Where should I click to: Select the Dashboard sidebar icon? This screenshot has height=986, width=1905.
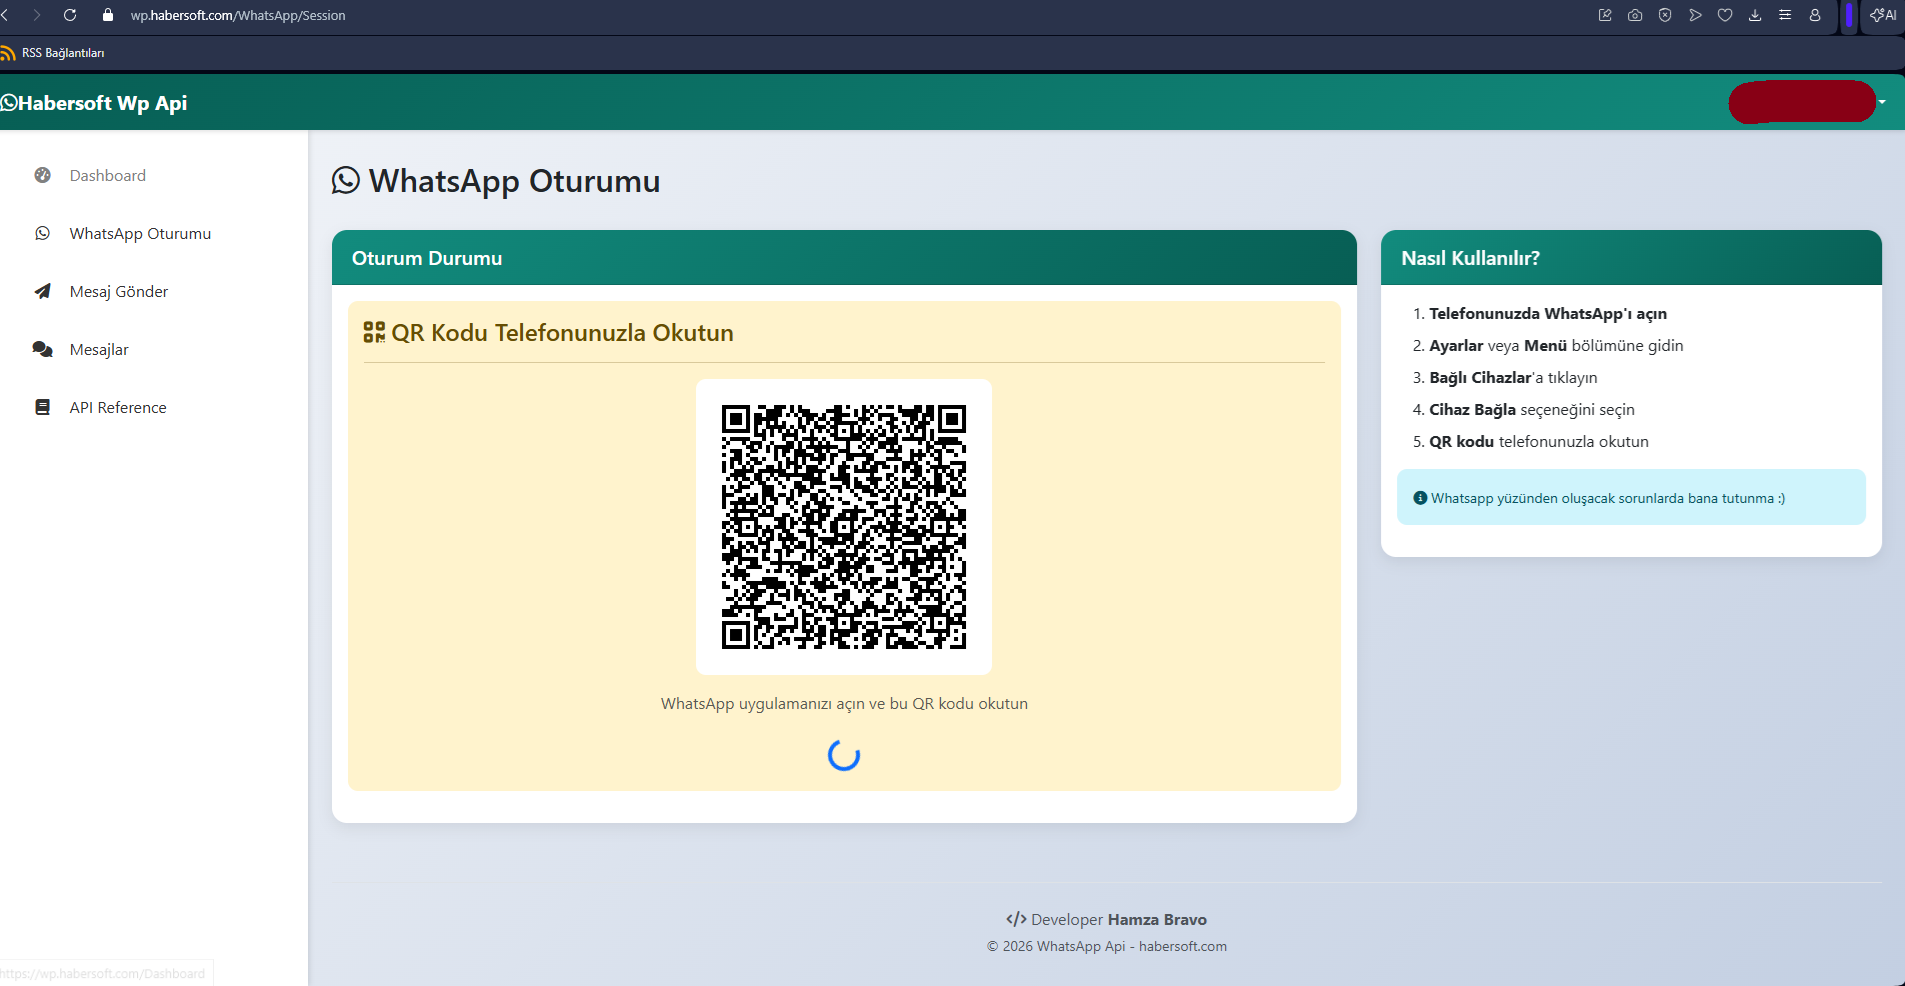pyautogui.click(x=42, y=175)
